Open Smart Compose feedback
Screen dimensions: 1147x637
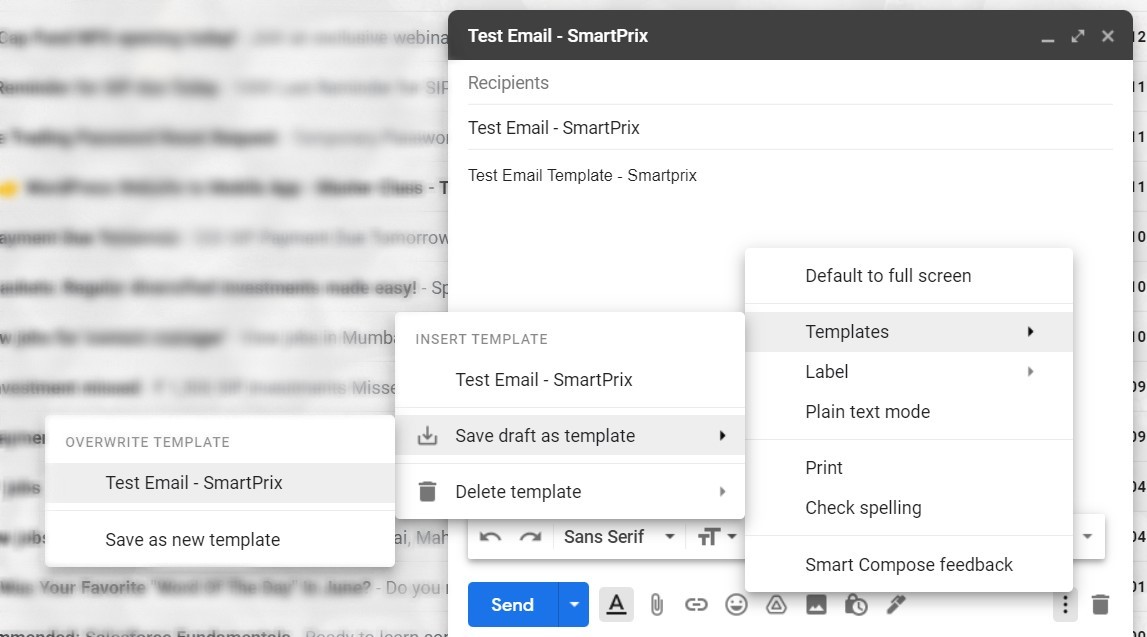coord(909,565)
